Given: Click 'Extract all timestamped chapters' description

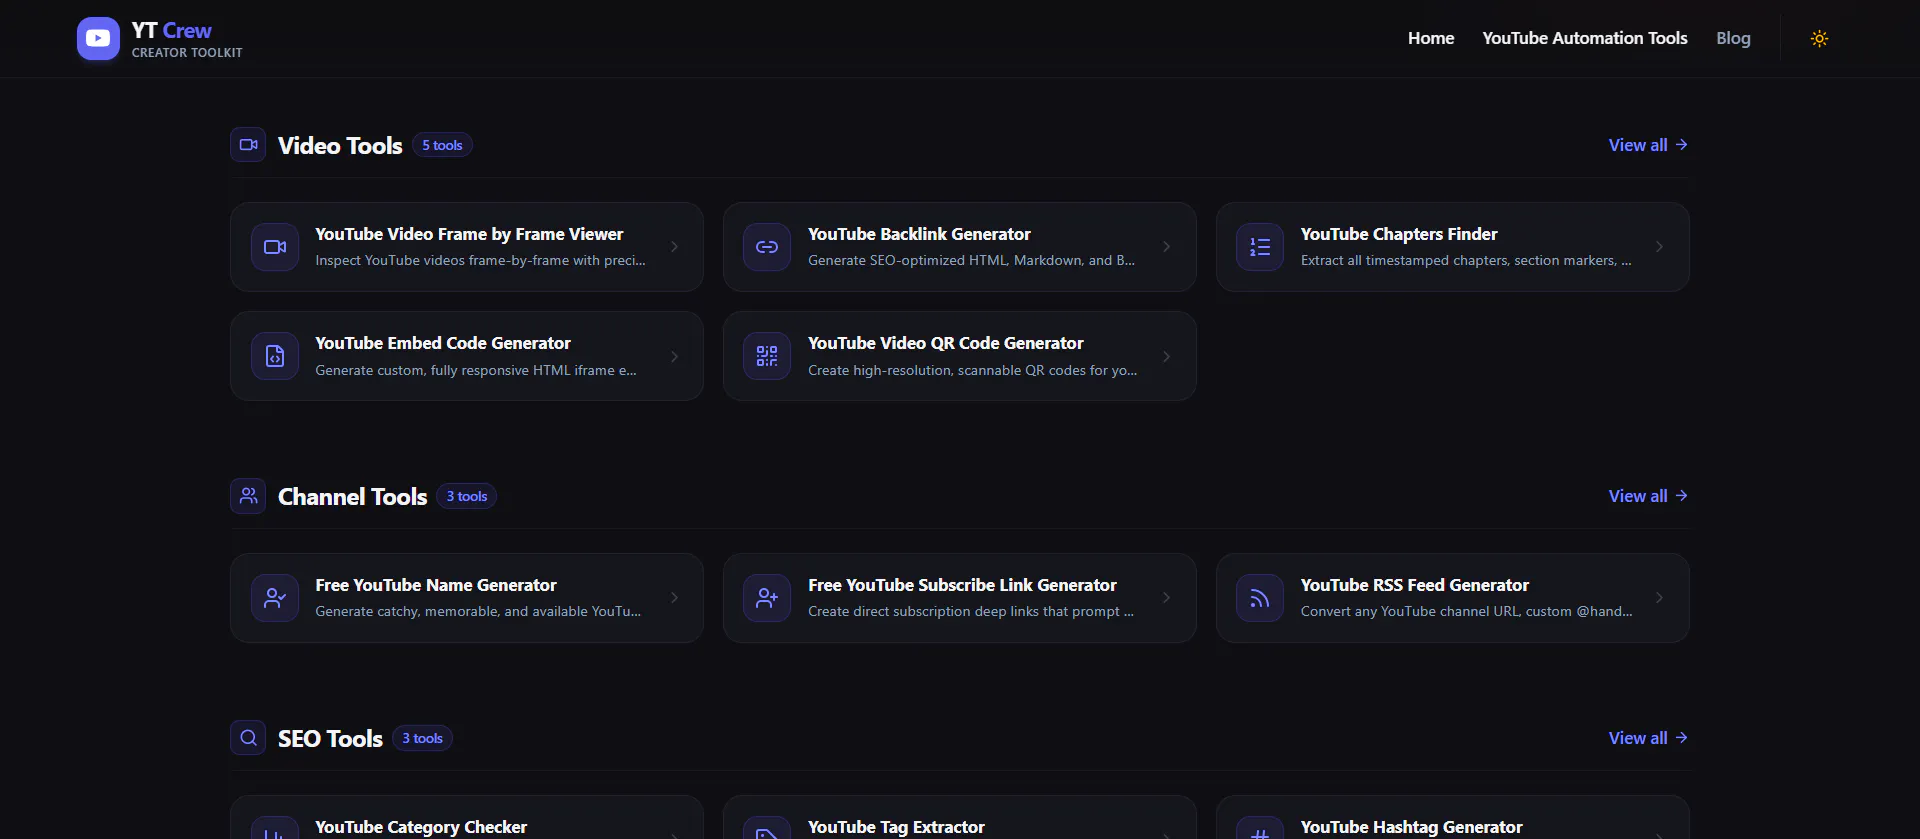Looking at the screenshot, I should (x=1466, y=260).
